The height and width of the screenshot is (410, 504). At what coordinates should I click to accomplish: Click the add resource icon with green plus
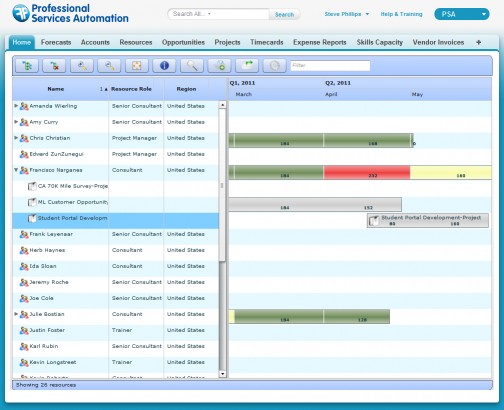[x=219, y=66]
